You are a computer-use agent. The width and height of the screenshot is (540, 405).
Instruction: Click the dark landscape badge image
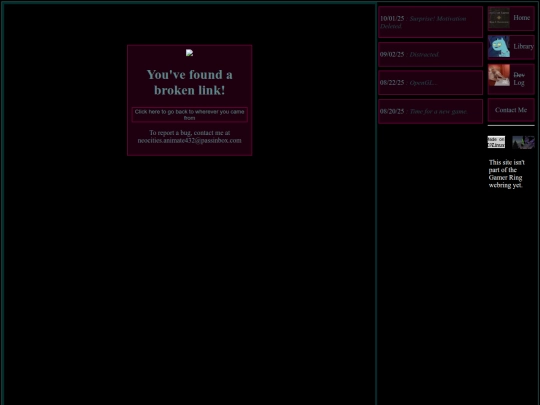[523, 142]
